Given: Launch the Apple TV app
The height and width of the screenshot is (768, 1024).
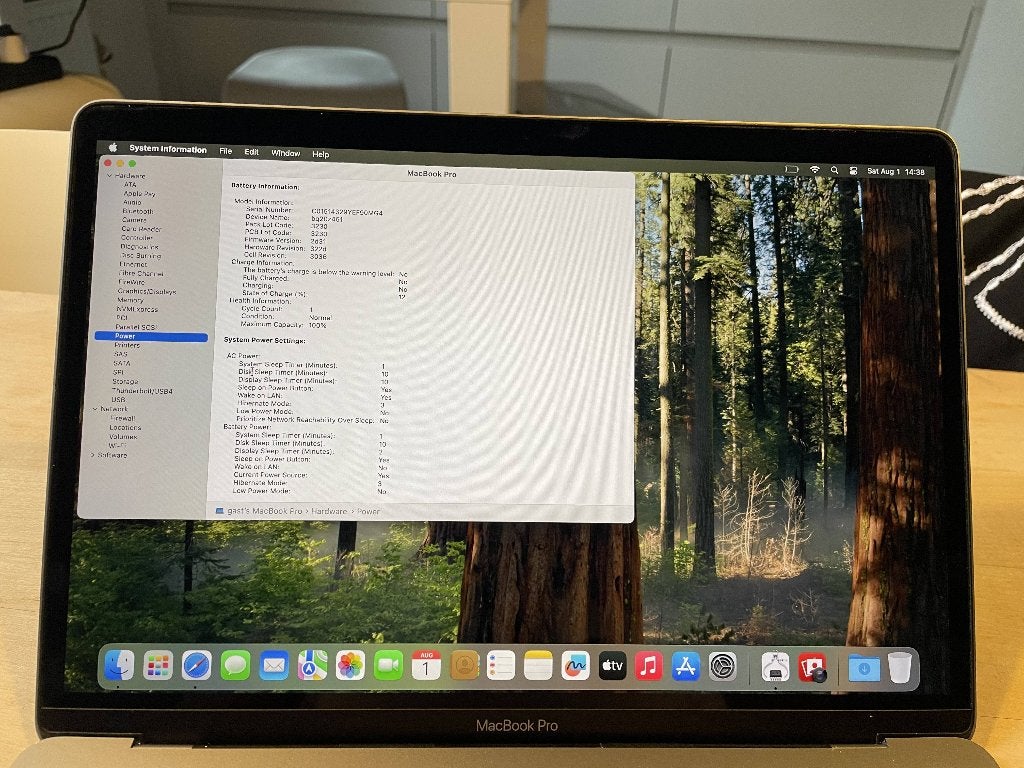Looking at the screenshot, I should tap(613, 666).
